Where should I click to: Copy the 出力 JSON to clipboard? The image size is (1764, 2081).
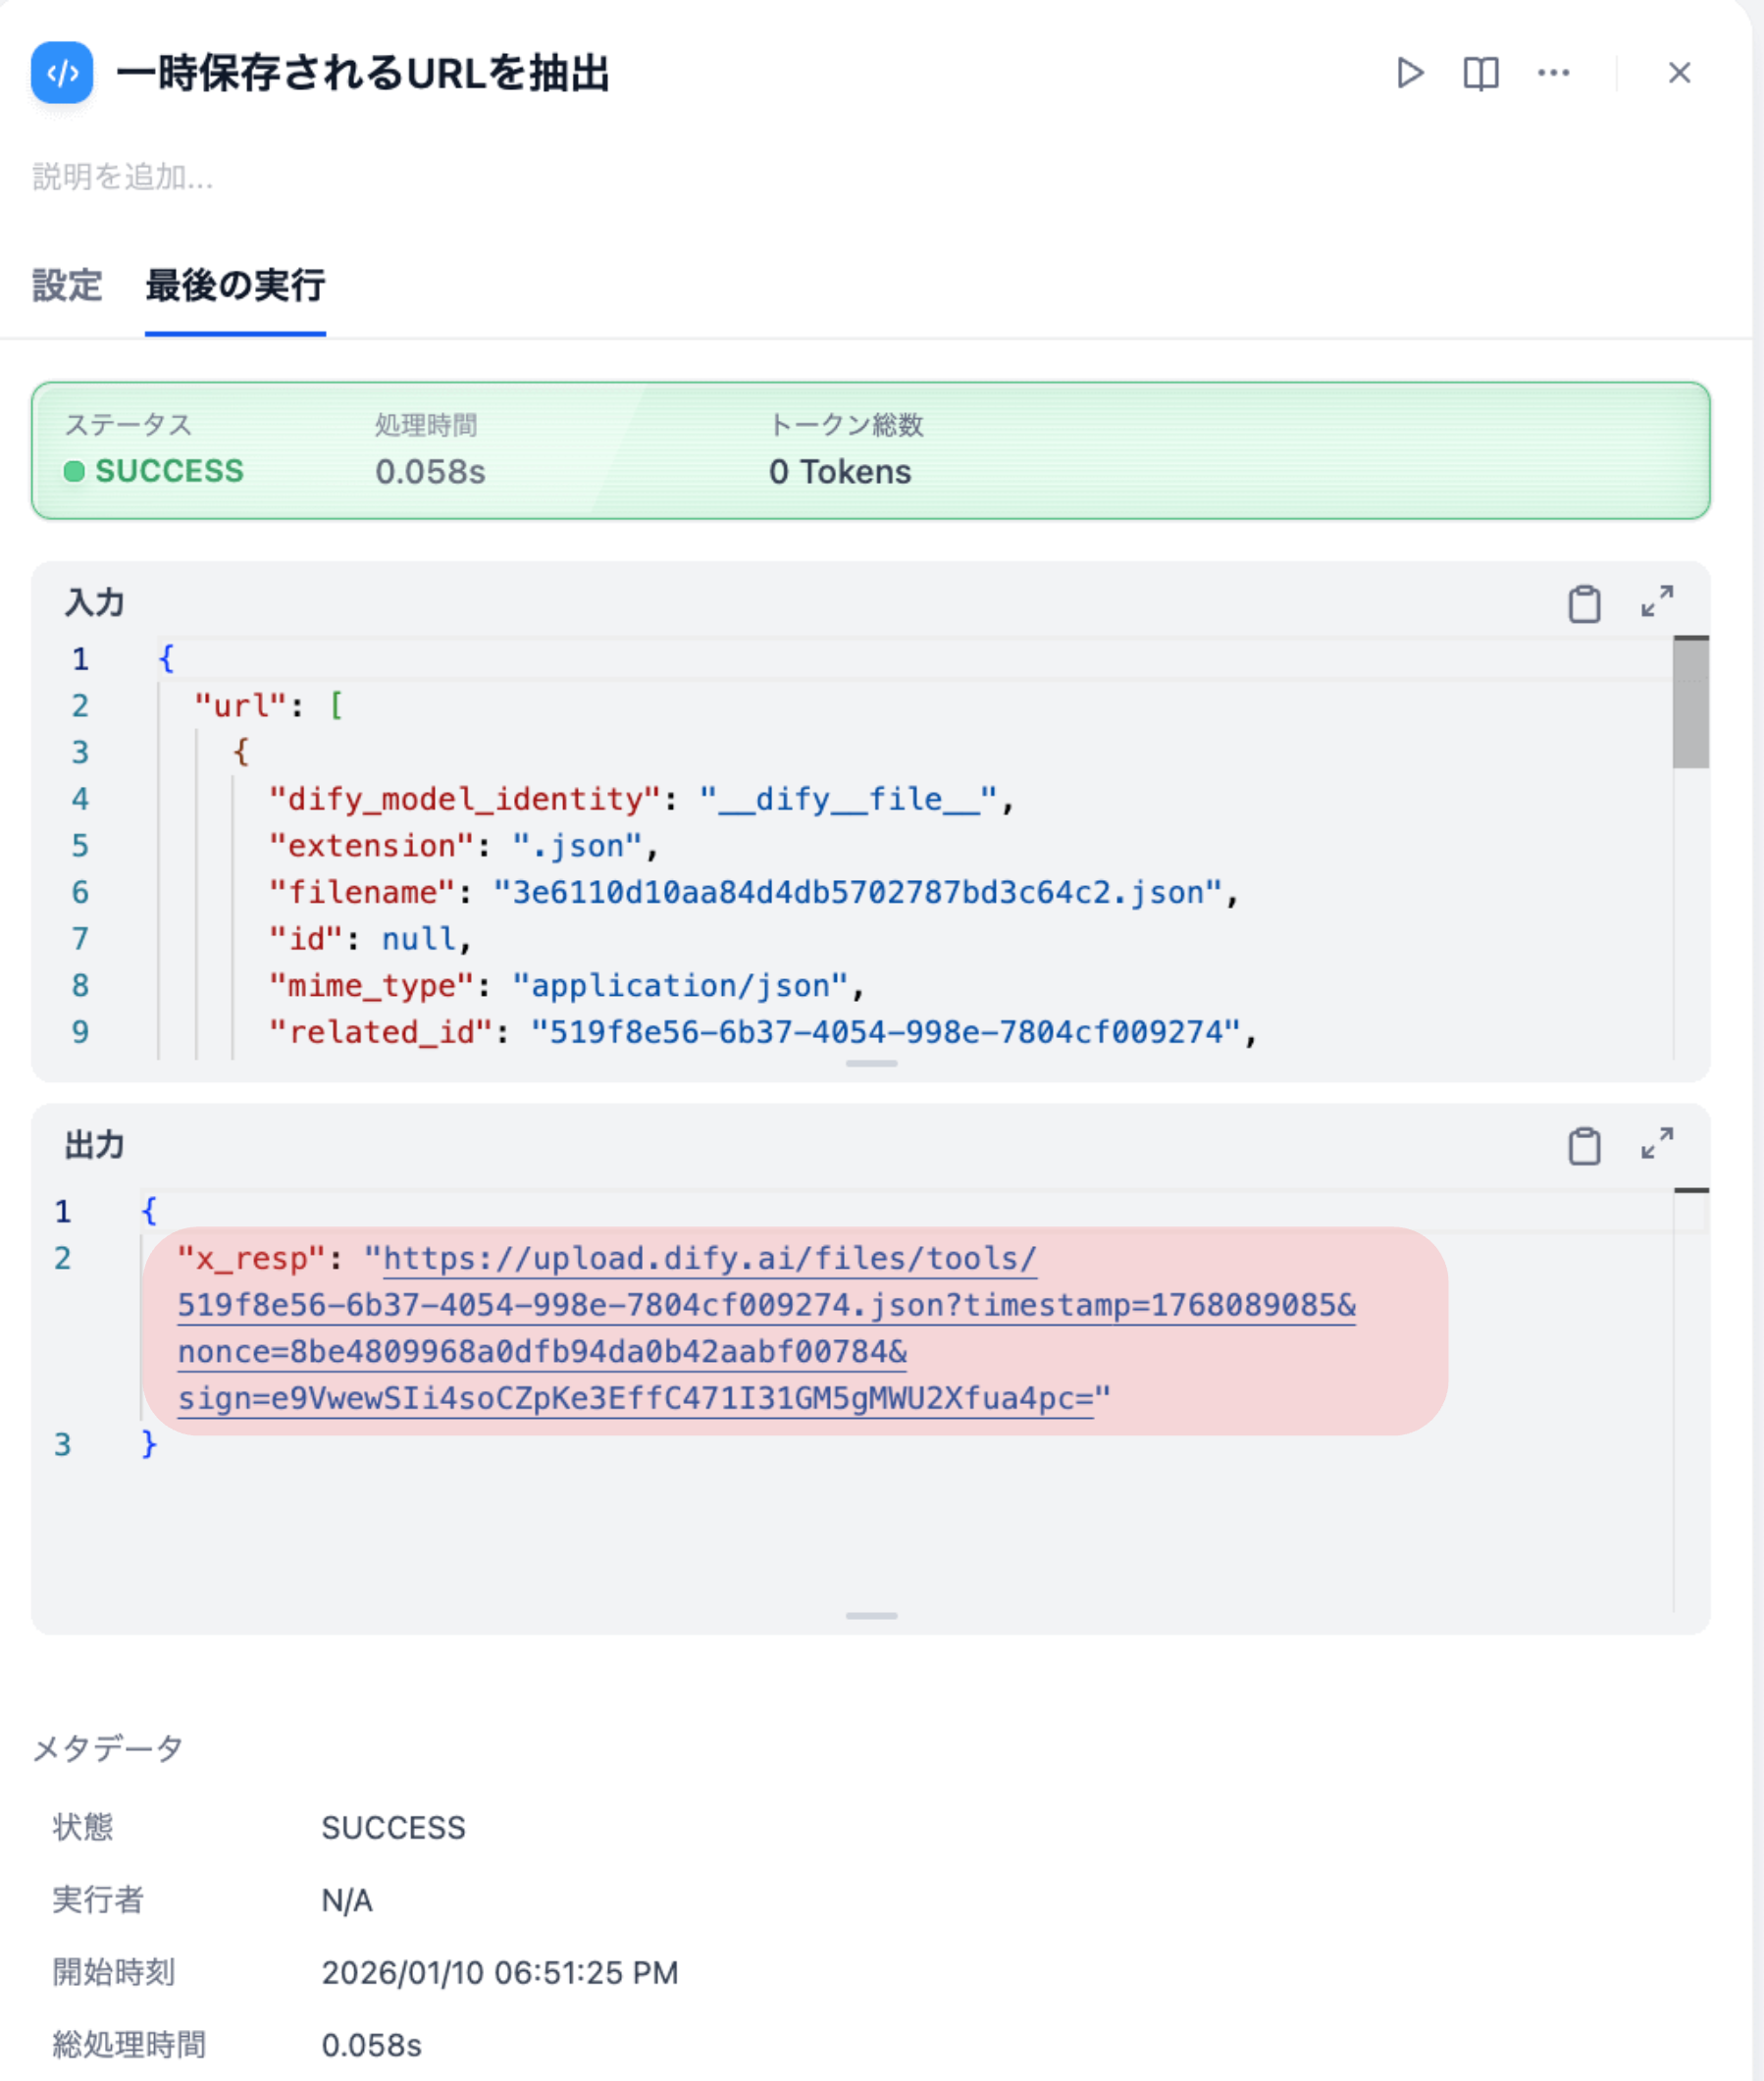point(1584,1146)
